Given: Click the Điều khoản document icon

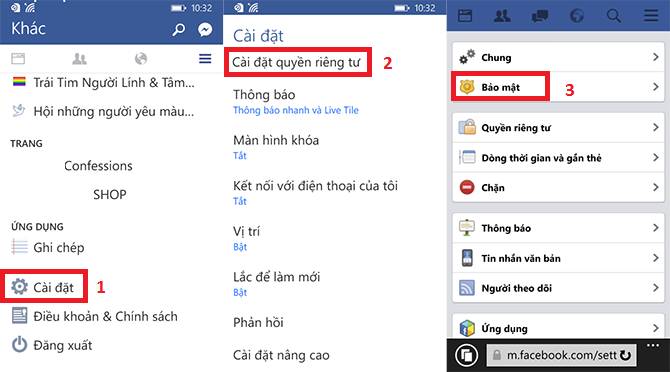Looking at the screenshot, I should tap(19, 316).
